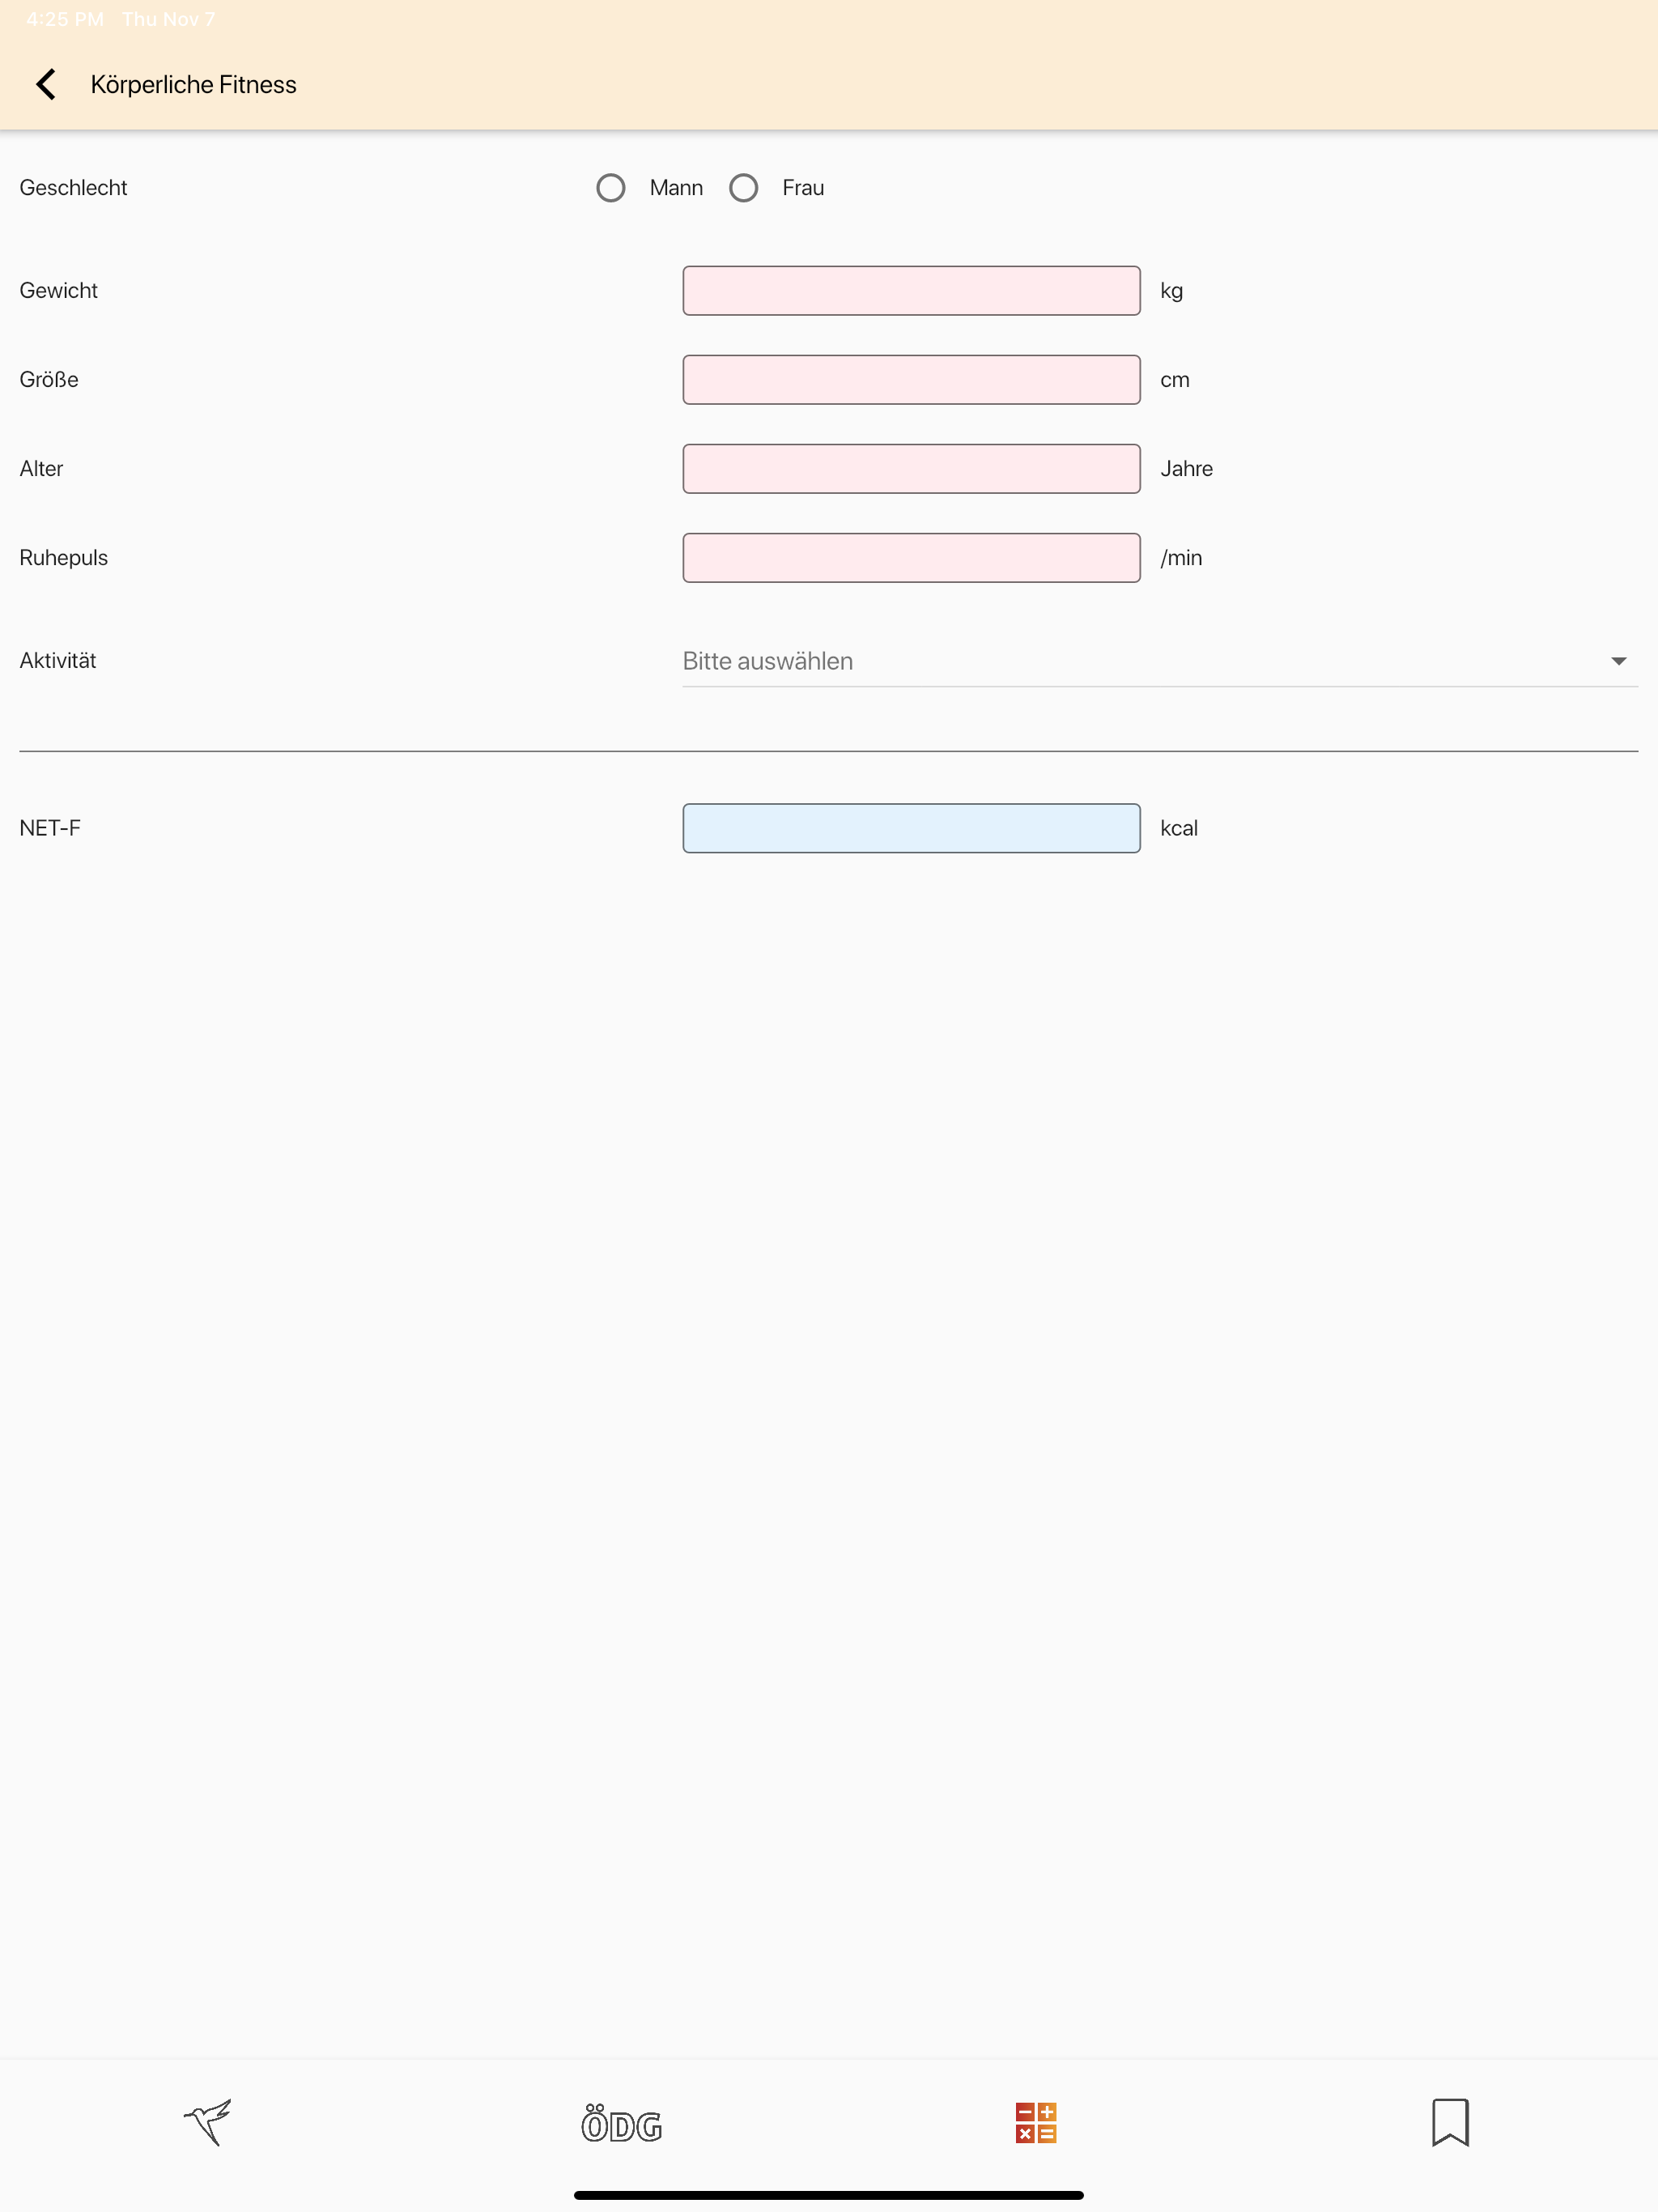Click the 'Körperliche Fitness' title text
This screenshot has height=2212, width=1658.
pos(194,85)
